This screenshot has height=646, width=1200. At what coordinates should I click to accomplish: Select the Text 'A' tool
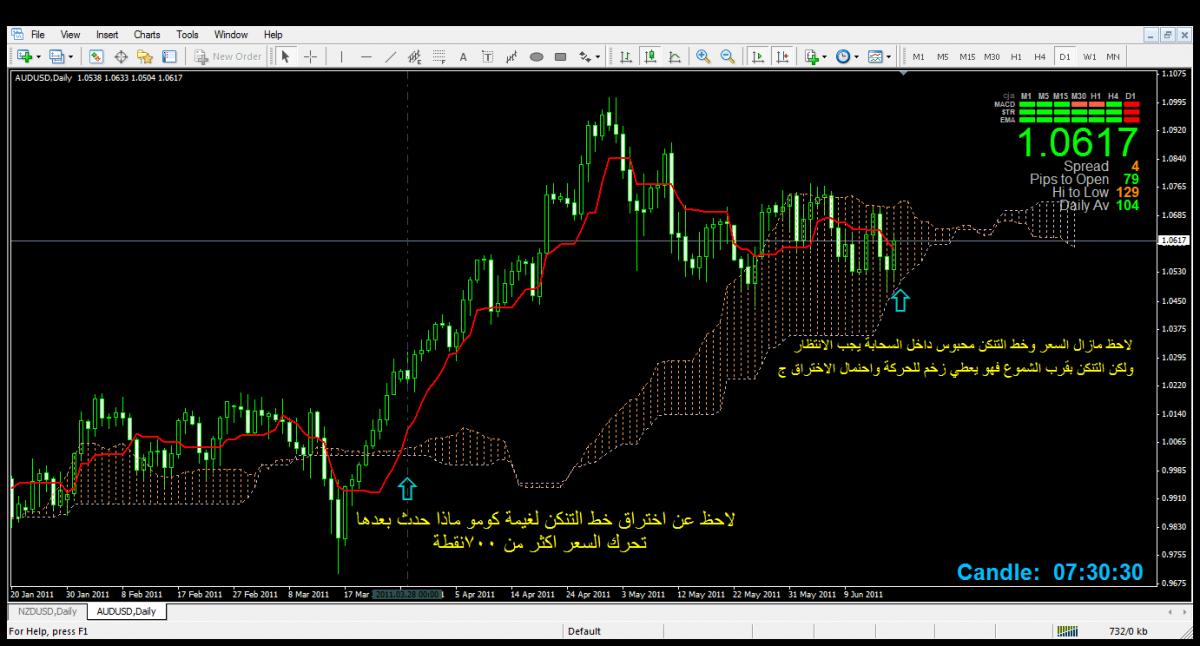463,57
